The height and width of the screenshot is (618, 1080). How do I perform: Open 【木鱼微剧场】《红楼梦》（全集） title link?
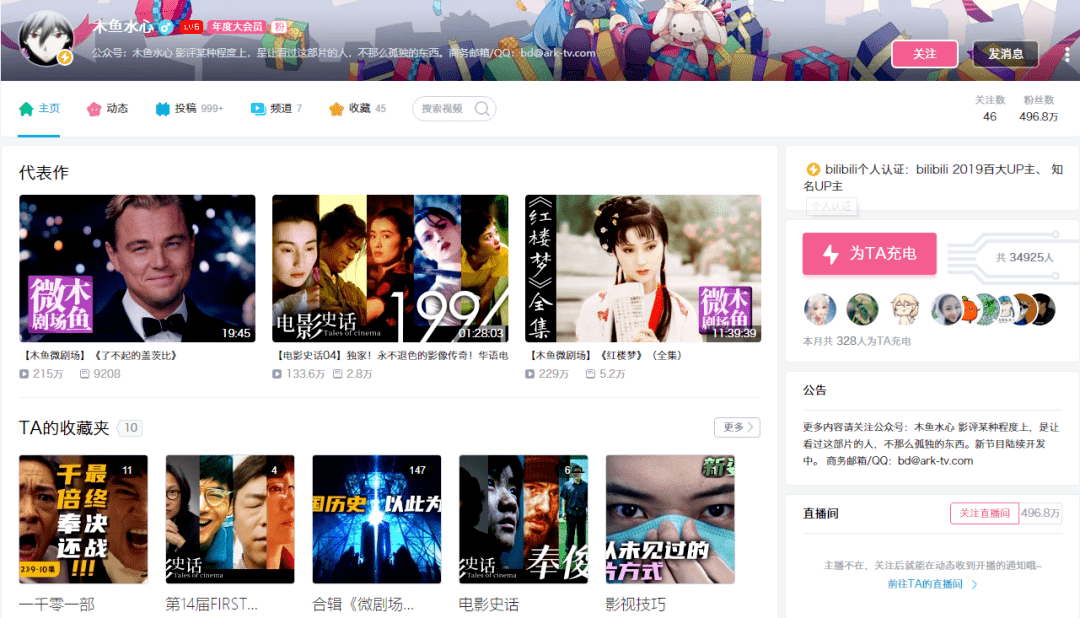coord(606,356)
